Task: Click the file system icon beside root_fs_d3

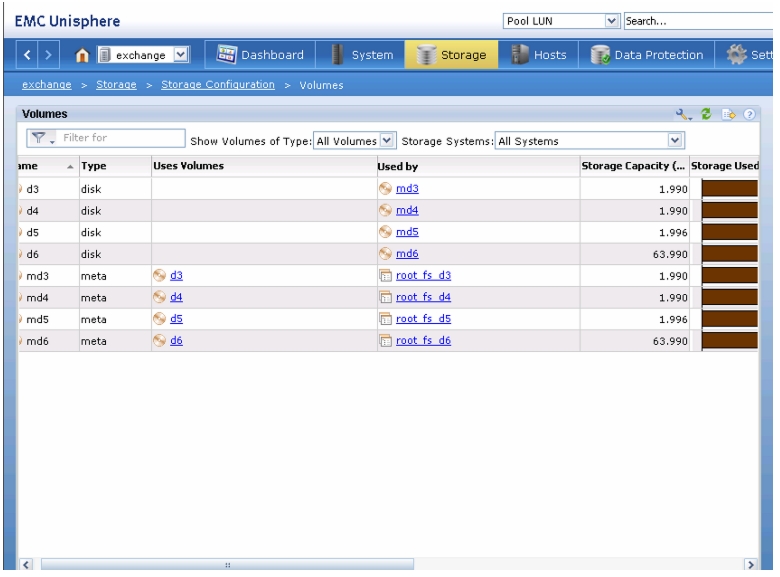Action: click(x=386, y=276)
